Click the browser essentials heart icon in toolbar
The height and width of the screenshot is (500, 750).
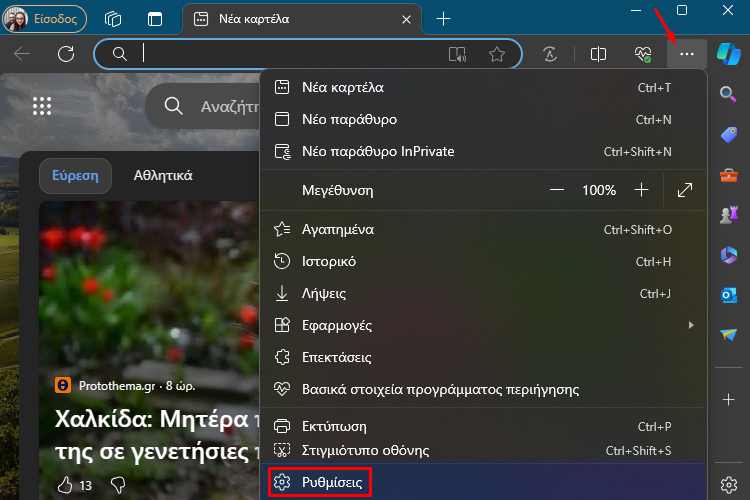click(x=643, y=54)
